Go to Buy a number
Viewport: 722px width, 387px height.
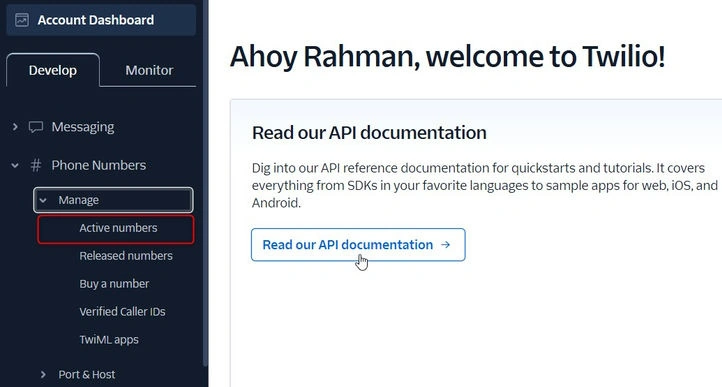(114, 284)
